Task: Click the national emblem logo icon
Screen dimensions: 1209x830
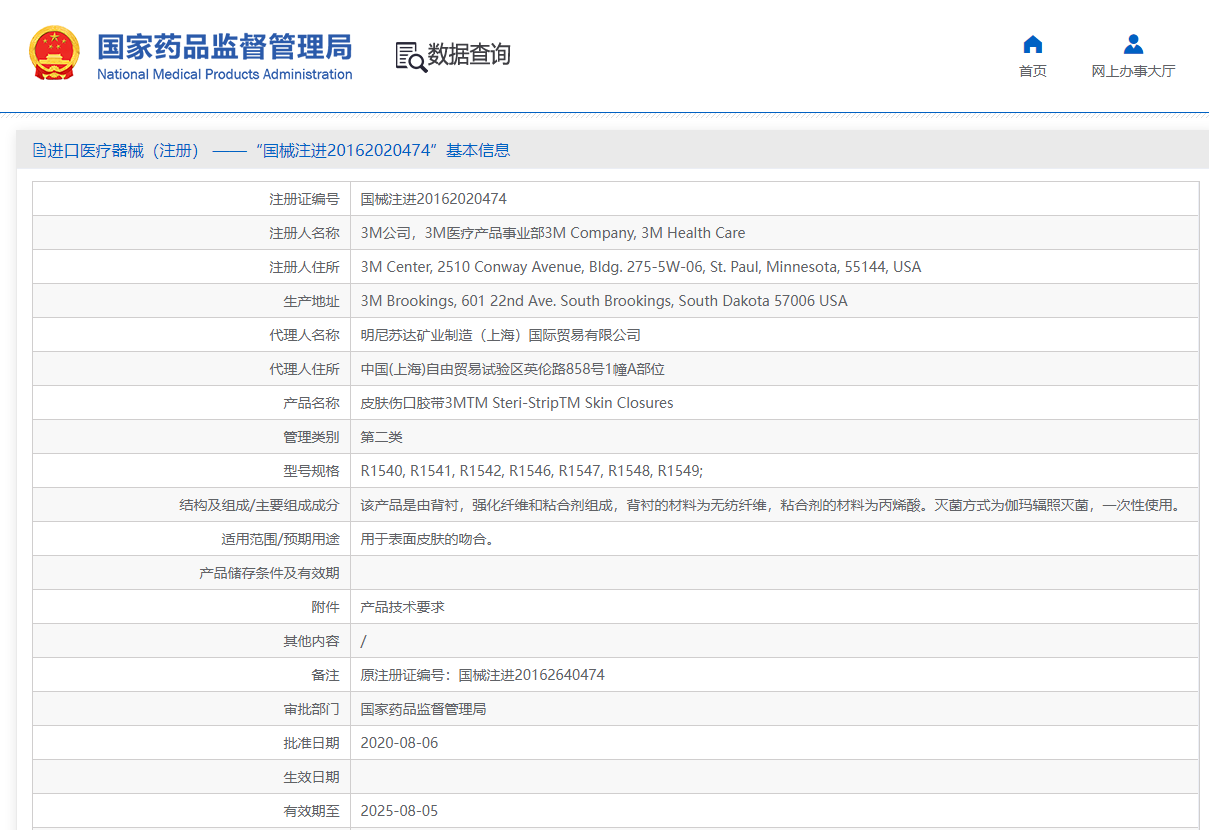Action: pyautogui.click(x=54, y=54)
